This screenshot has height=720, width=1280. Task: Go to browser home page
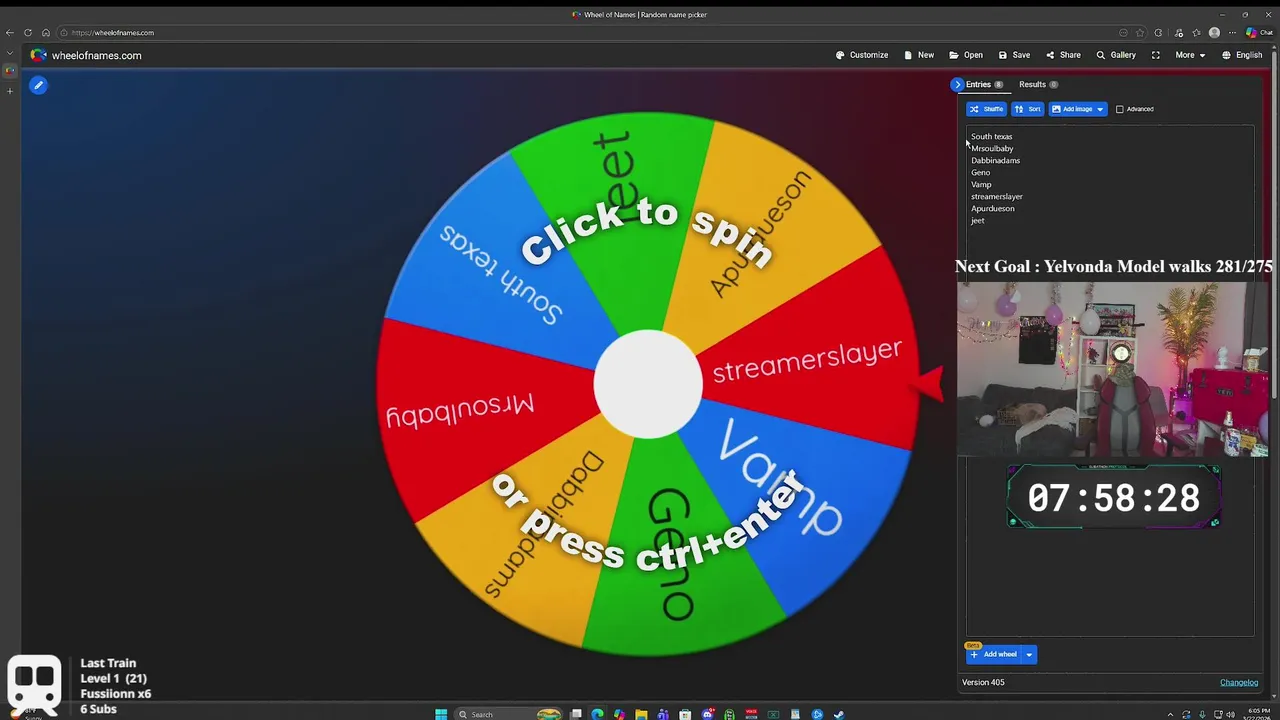(46, 32)
